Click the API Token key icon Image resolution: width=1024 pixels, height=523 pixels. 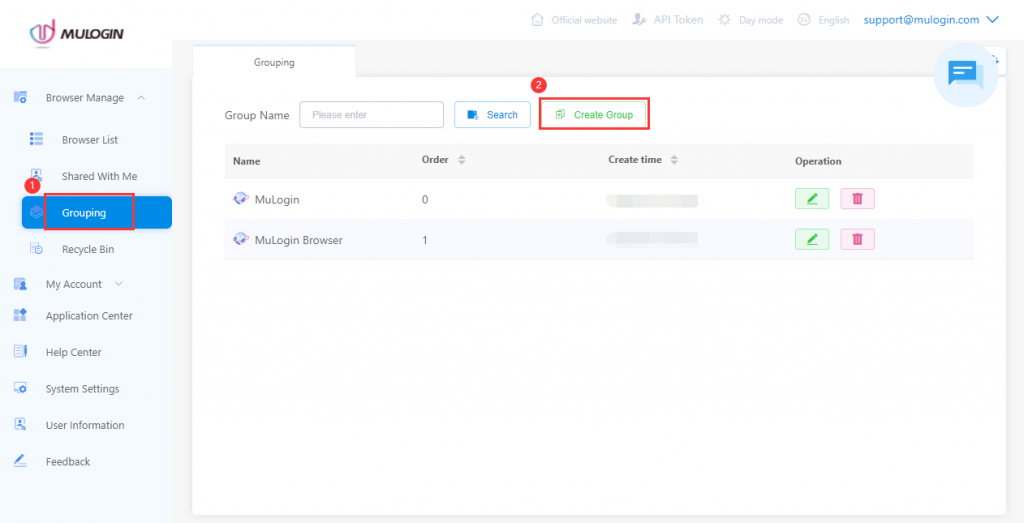click(639, 20)
